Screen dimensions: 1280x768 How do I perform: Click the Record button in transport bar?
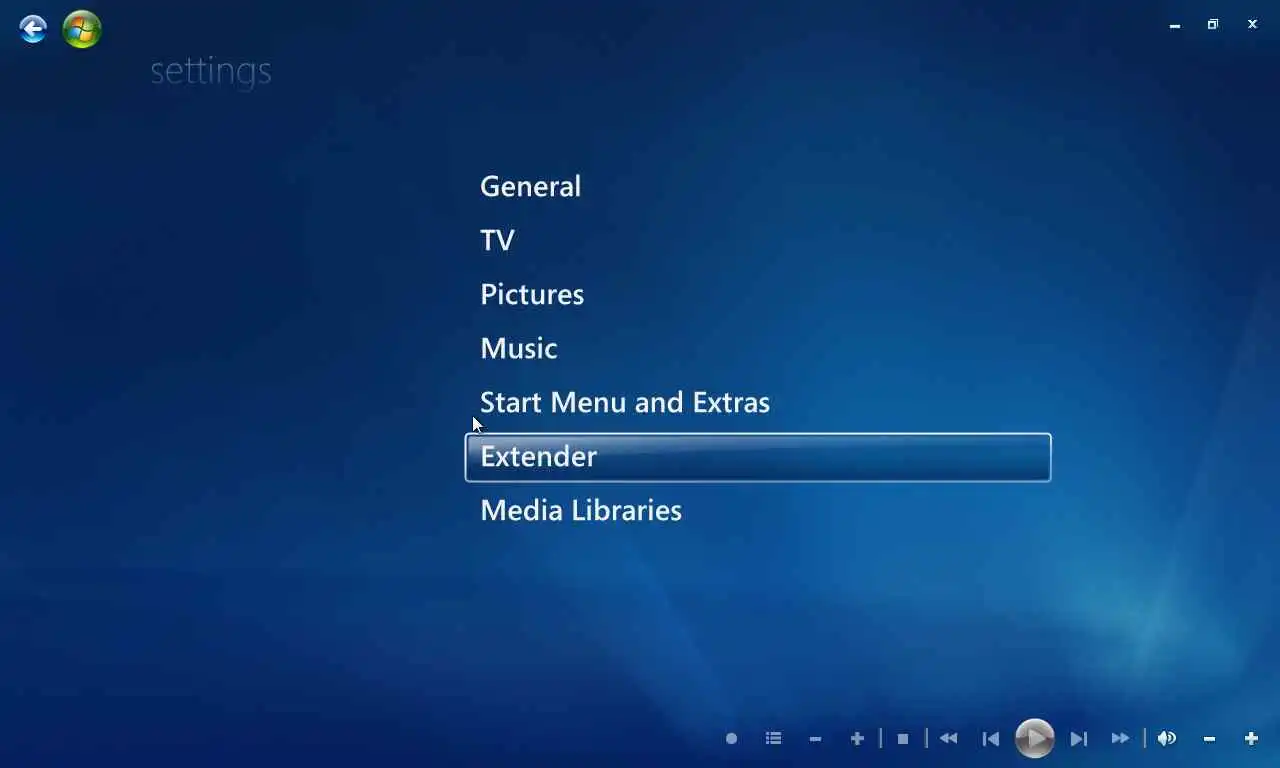click(731, 738)
